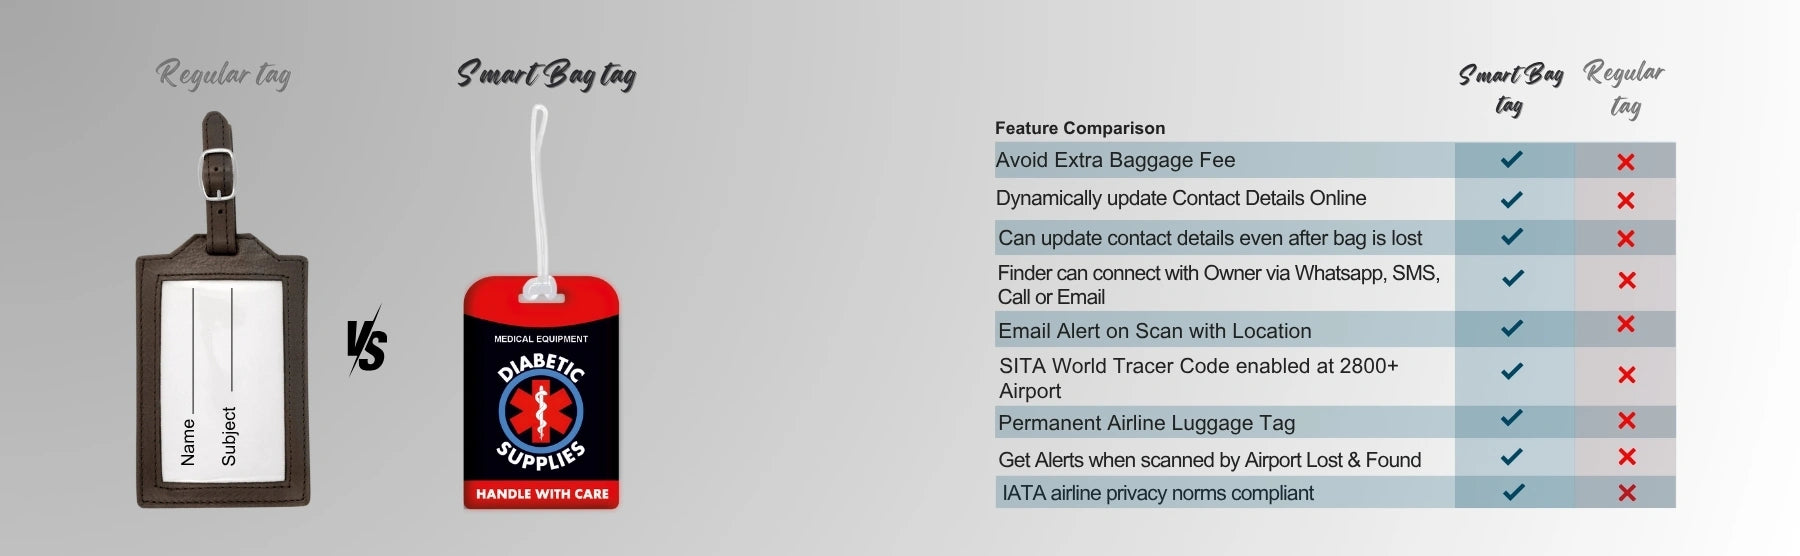Click the Regular tag title above leather tag
Image resolution: width=1800 pixels, height=556 pixels.
223,75
